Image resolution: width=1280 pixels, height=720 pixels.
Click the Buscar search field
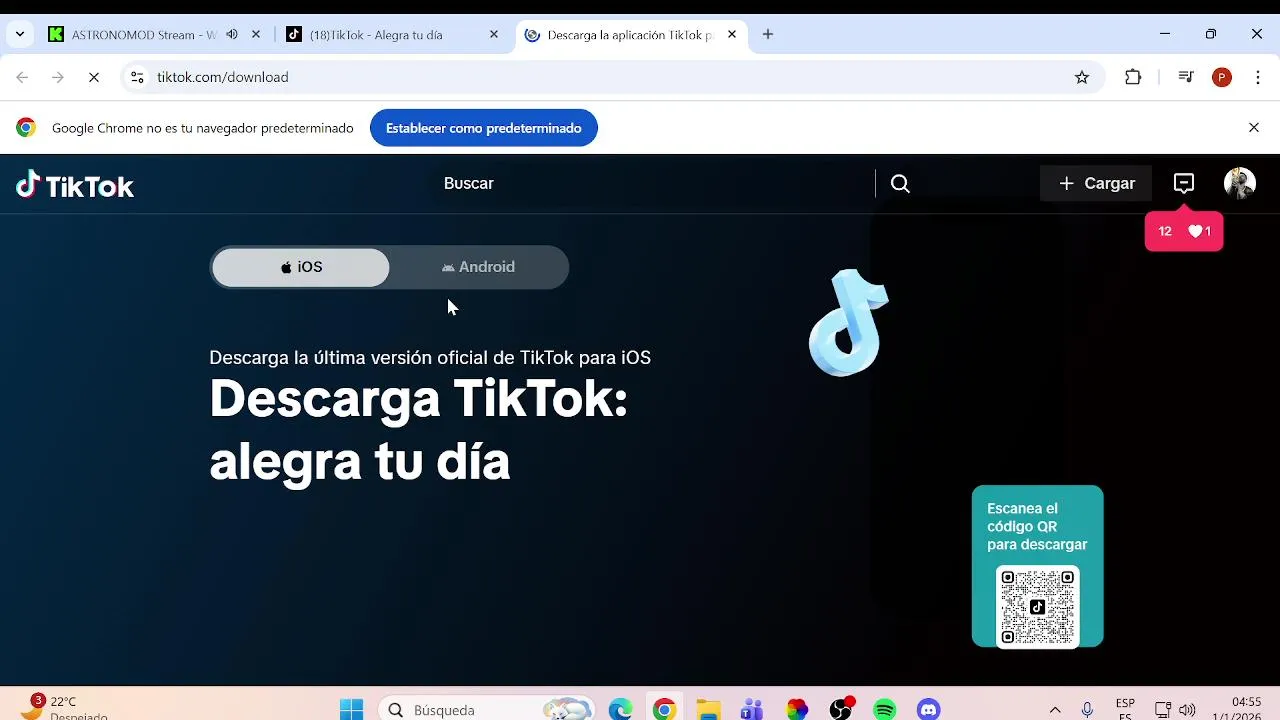tap(650, 183)
